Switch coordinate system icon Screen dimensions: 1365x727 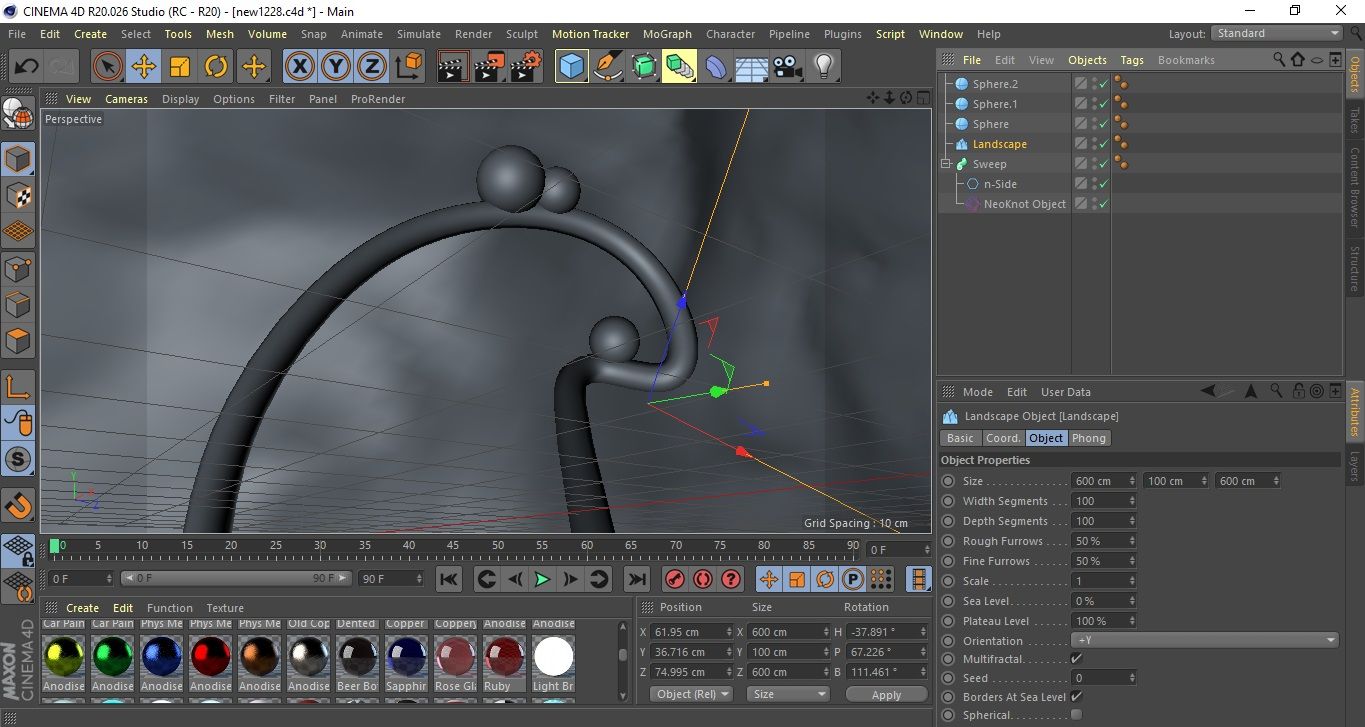point(408,67)
